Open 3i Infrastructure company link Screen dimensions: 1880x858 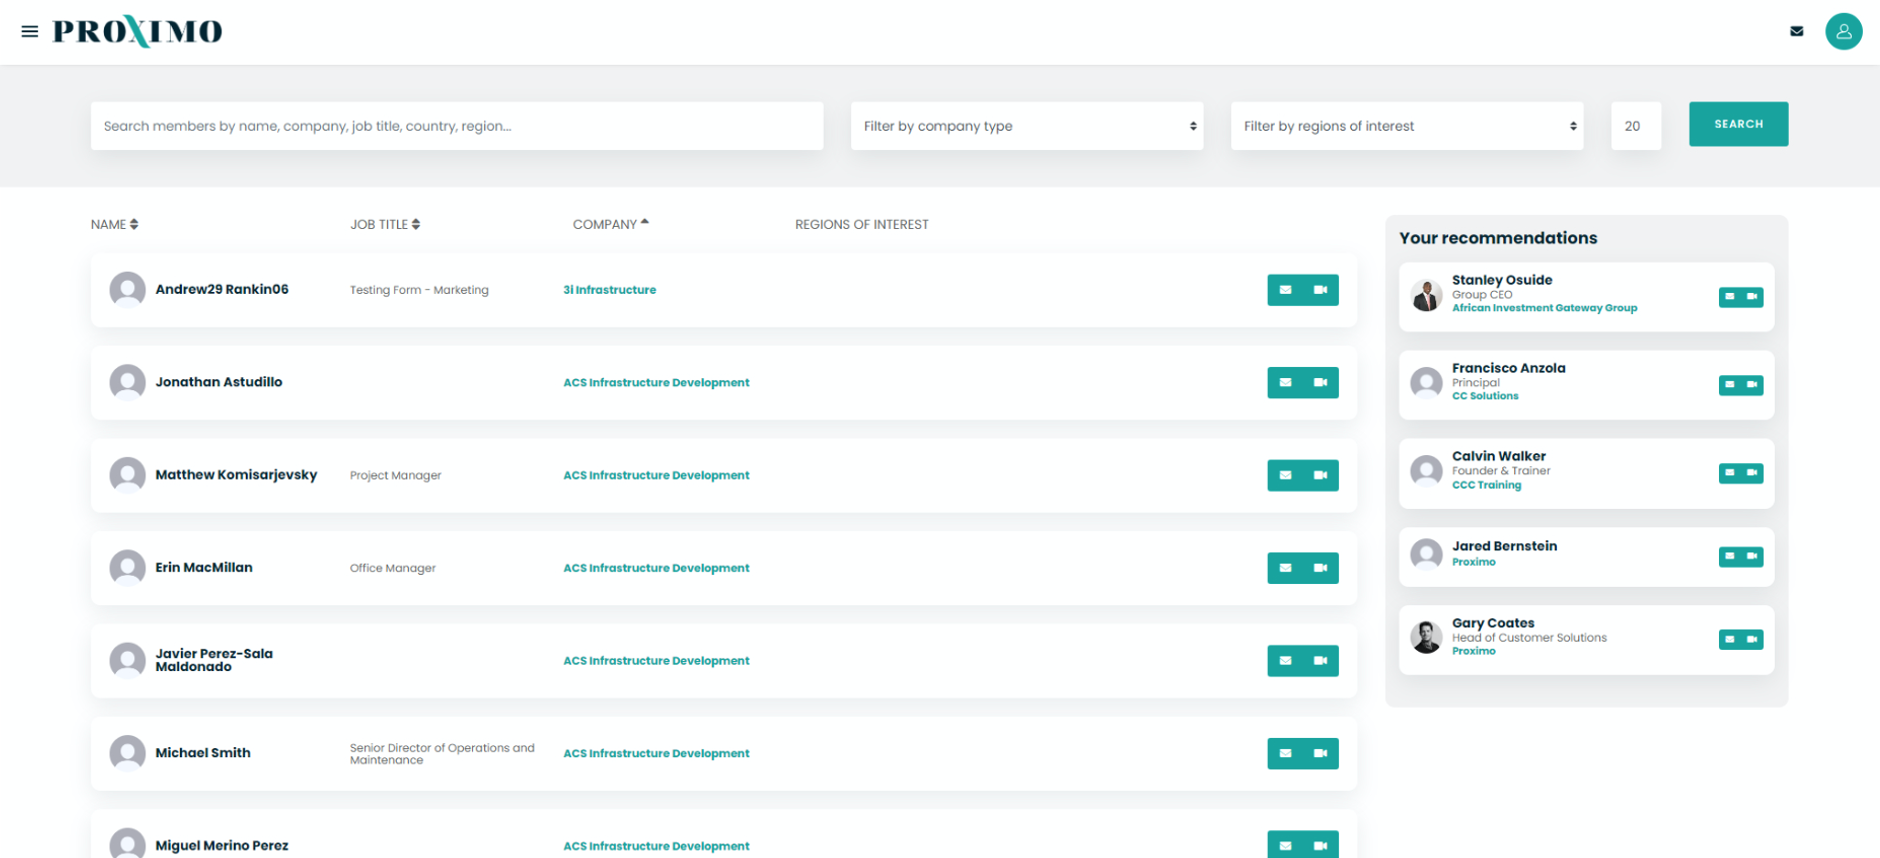609,290
